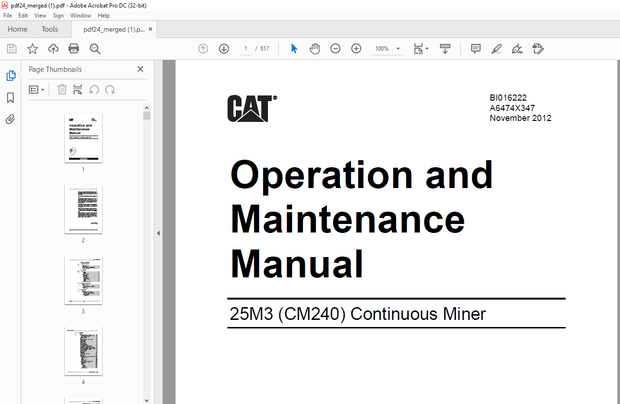Screen dimensions: 620x404
Task: Switch to the Tools tab
Action: (x=50, y=29)
